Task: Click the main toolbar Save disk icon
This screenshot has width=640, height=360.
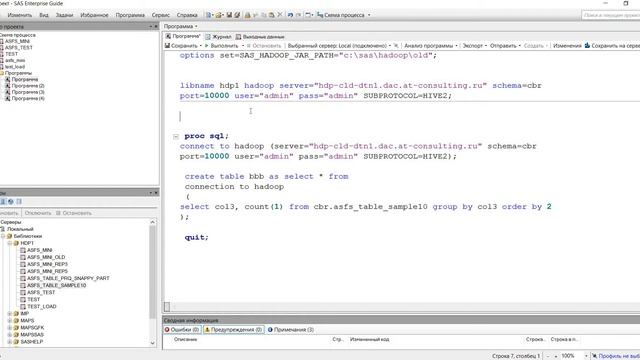Action: 229,15
